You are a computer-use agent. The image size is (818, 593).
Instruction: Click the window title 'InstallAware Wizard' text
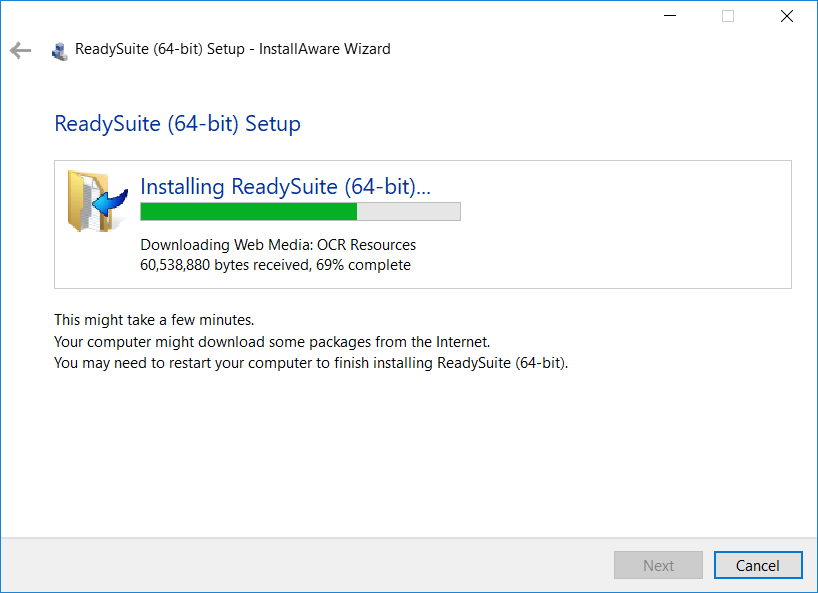[x=324, y=49]
